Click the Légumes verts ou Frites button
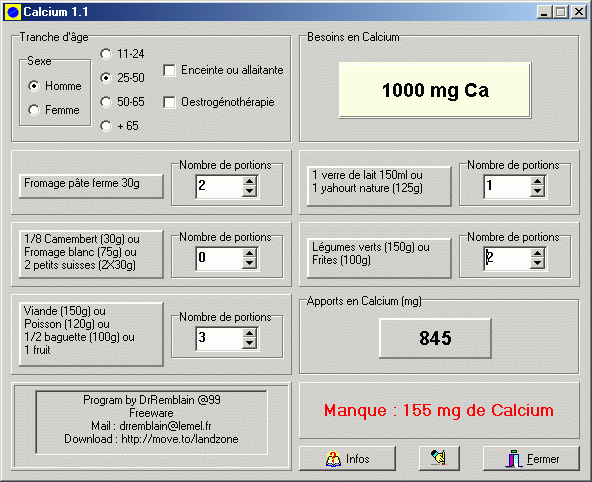This screenshot has width=592, height=482. [x=379, y=258]
